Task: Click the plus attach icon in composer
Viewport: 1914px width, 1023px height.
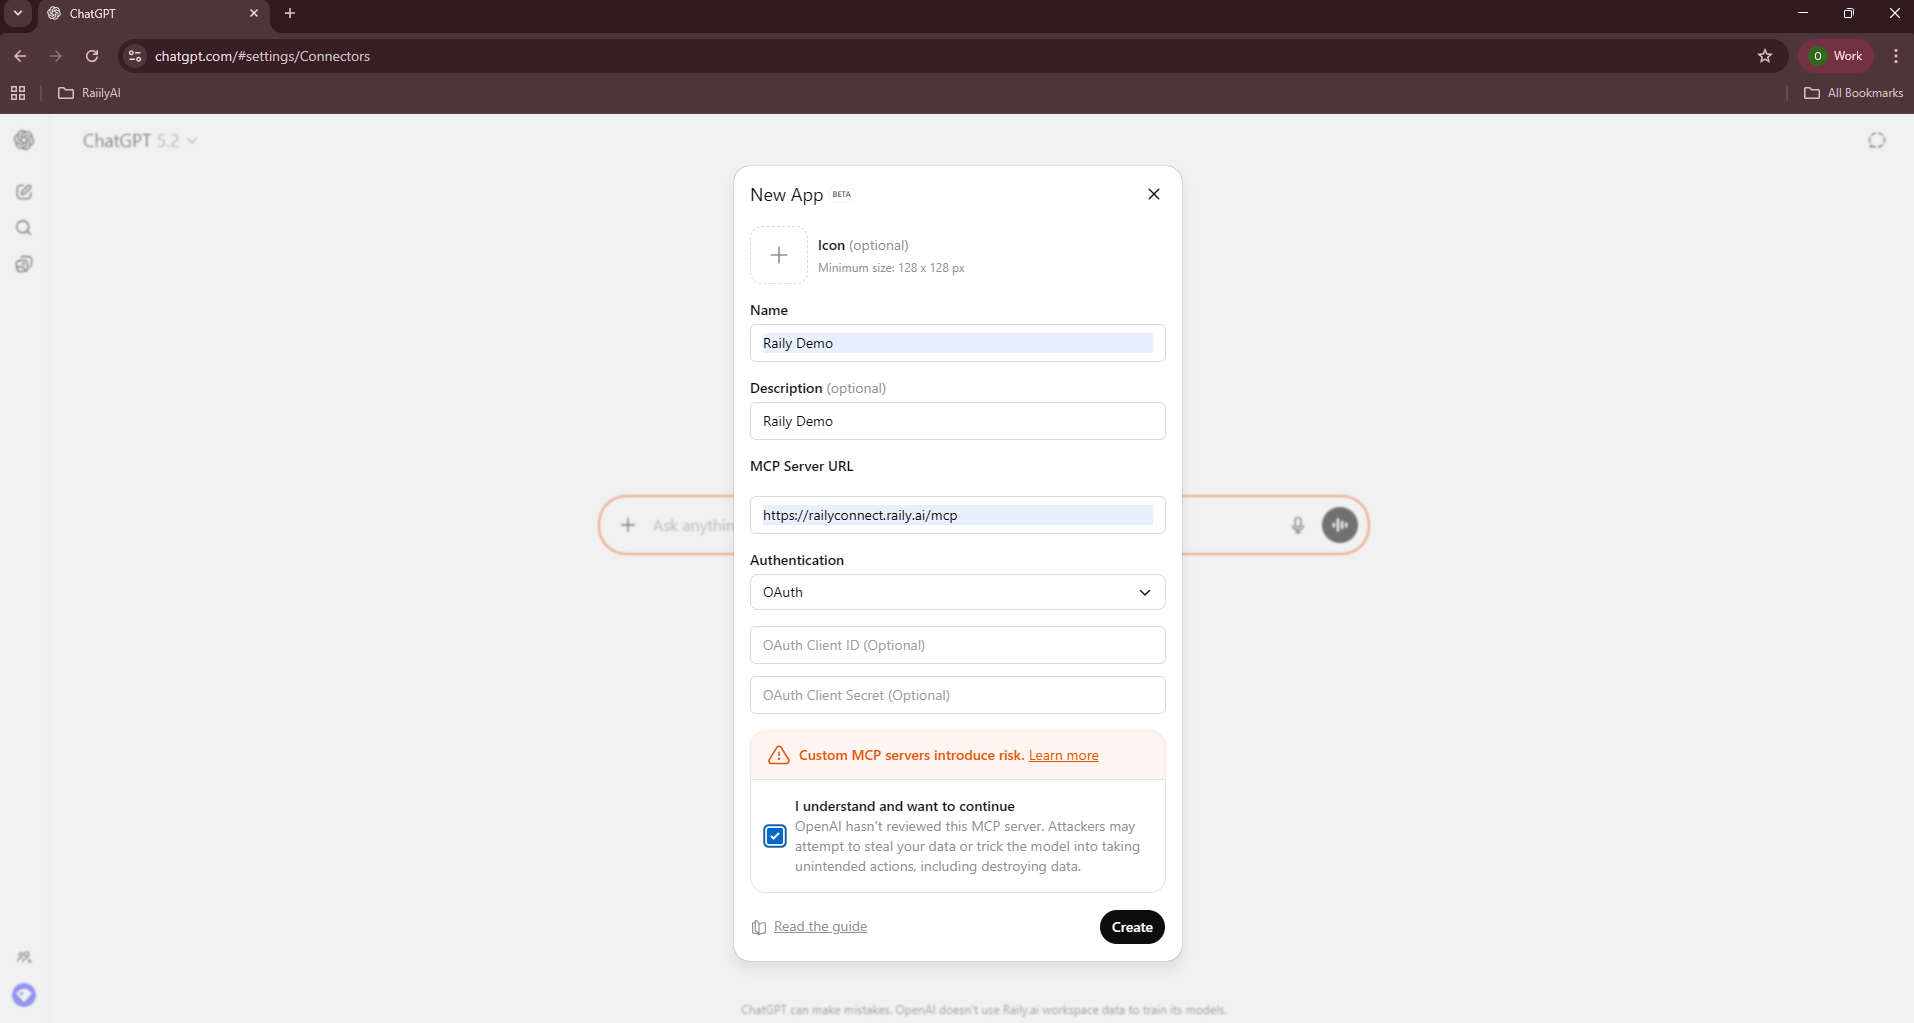Action: coord(628,525)
